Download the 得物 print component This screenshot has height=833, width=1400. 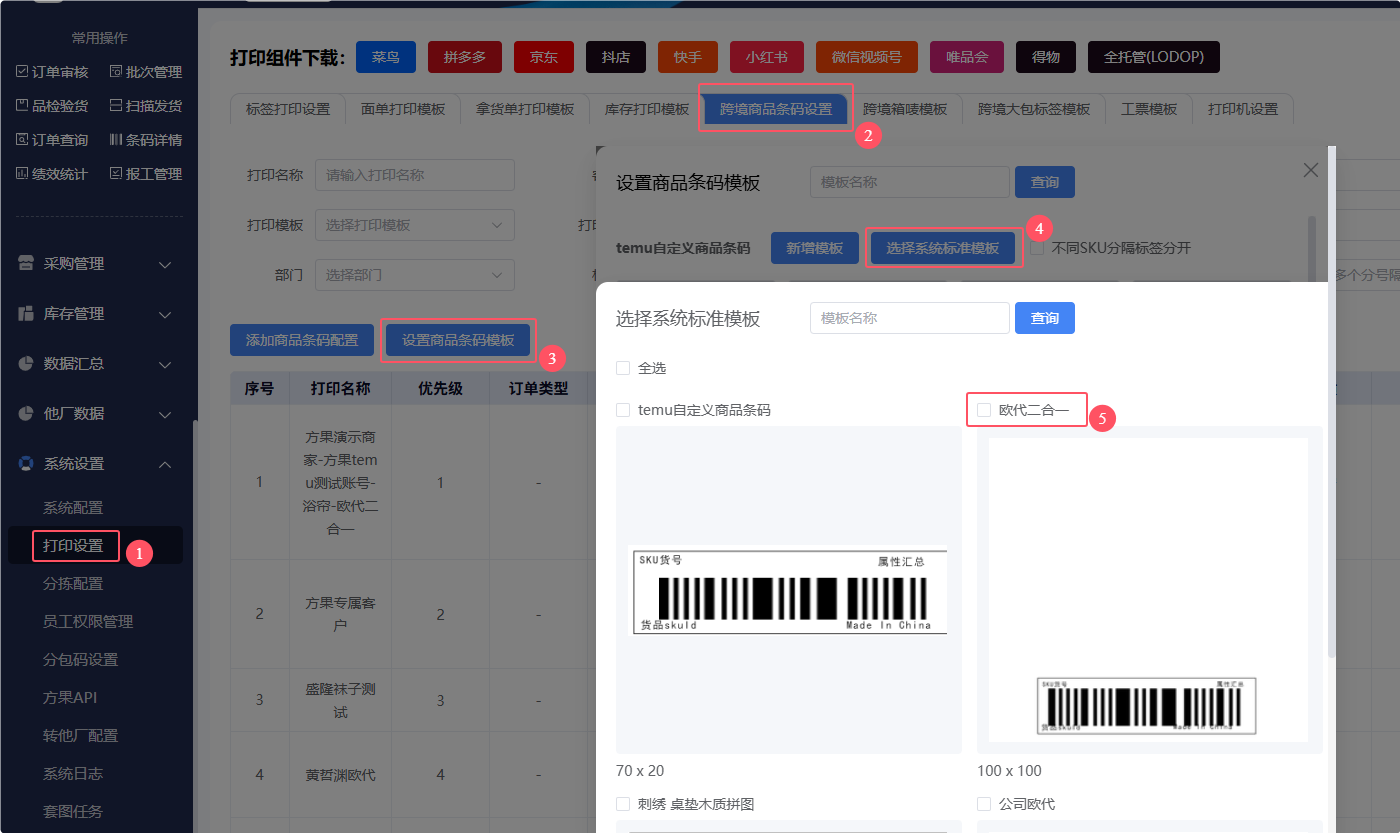point(1046,57)
